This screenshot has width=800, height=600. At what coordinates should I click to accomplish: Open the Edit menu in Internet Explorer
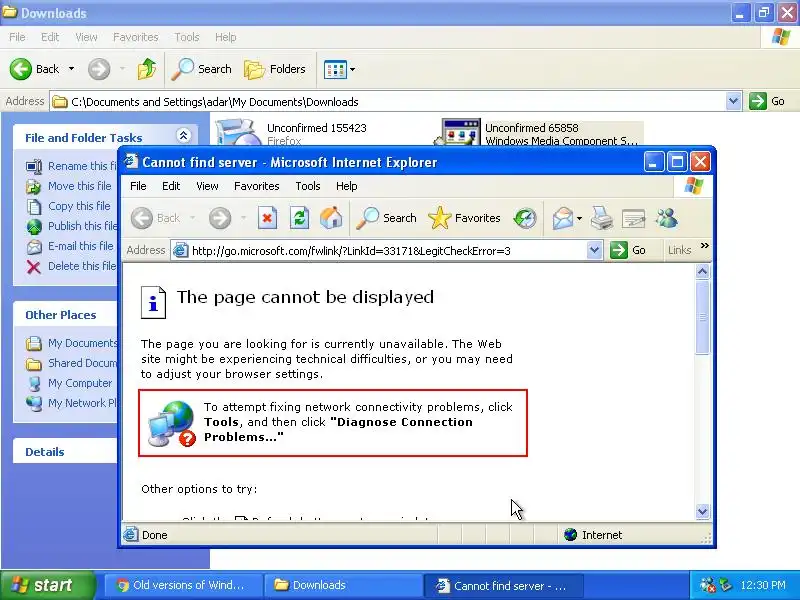pyautogui.click(x=171, y=186)
